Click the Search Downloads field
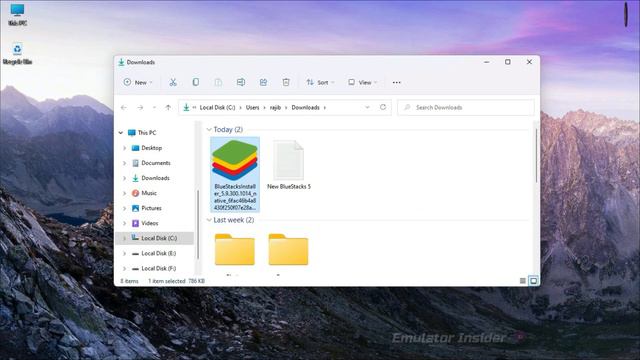Screen dimensions: 640x360 (466, 107)
